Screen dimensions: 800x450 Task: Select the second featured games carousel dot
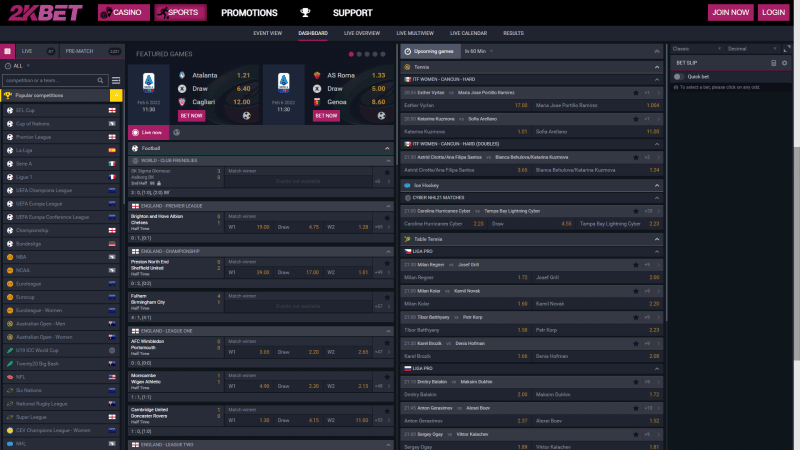pyautogui.click(x=359, y=54)
